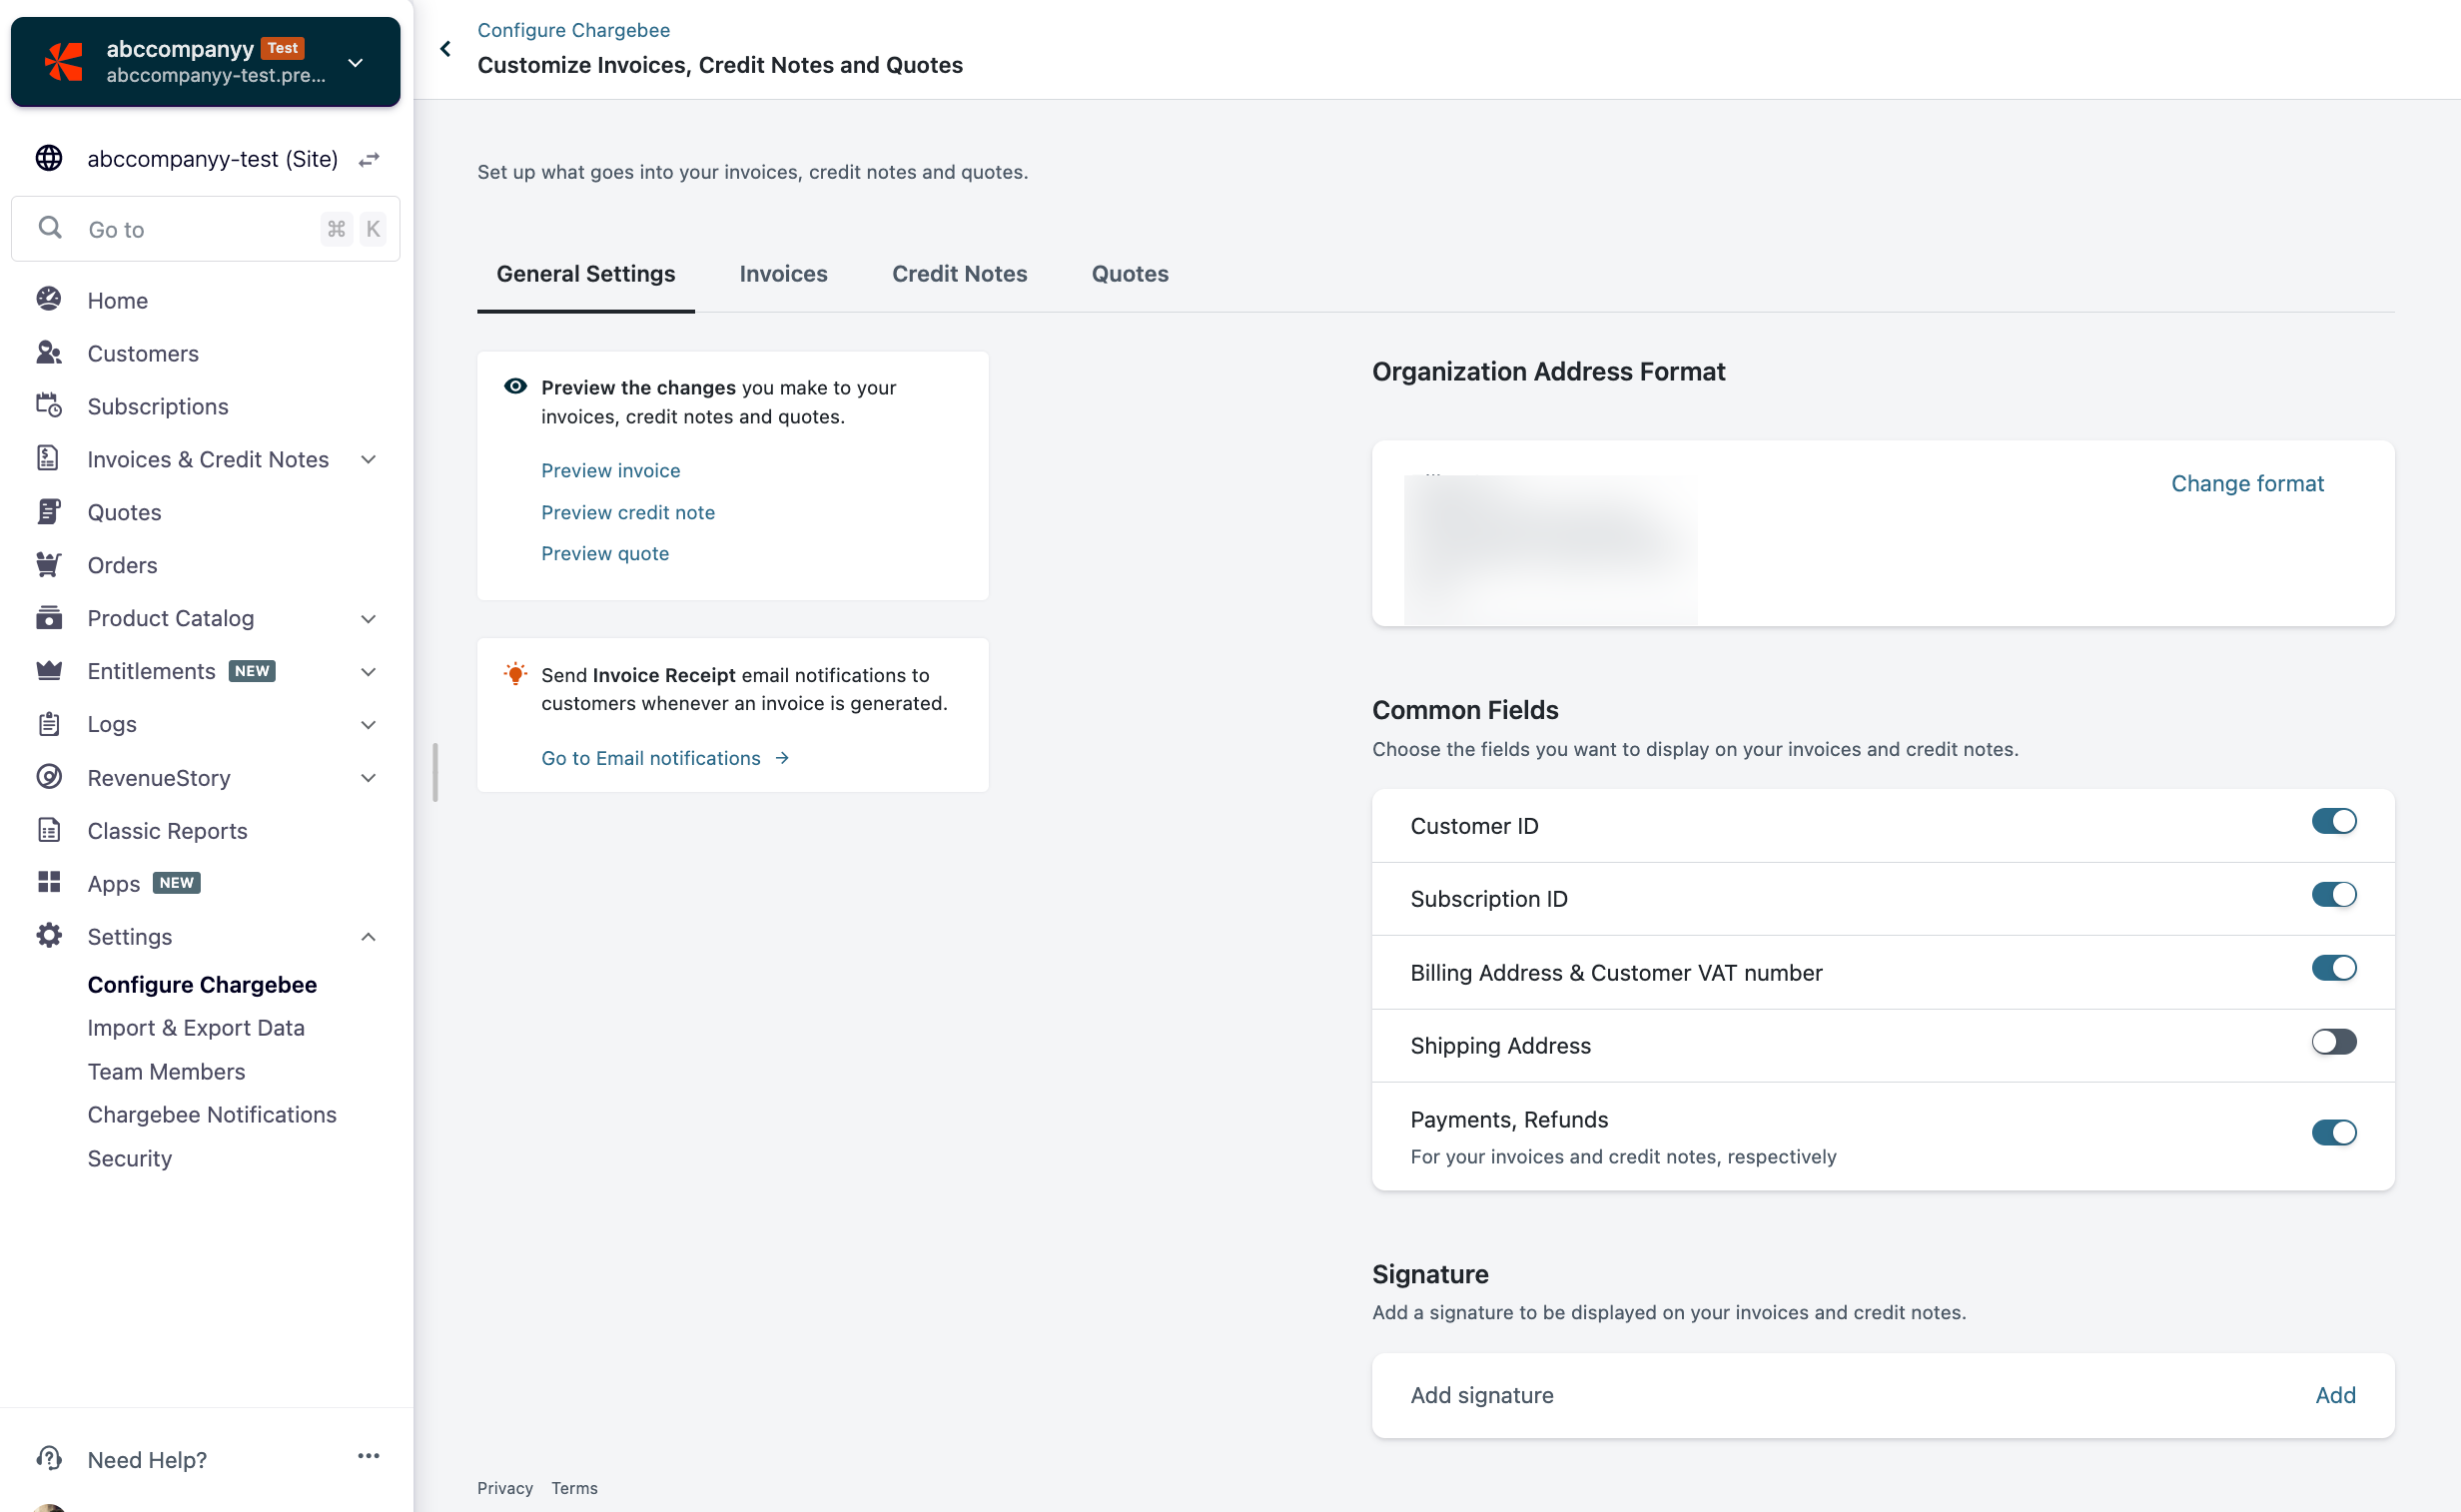Open the Quotes tab
This screenshot has height=1512, width=2461.
coord(1129,274)
